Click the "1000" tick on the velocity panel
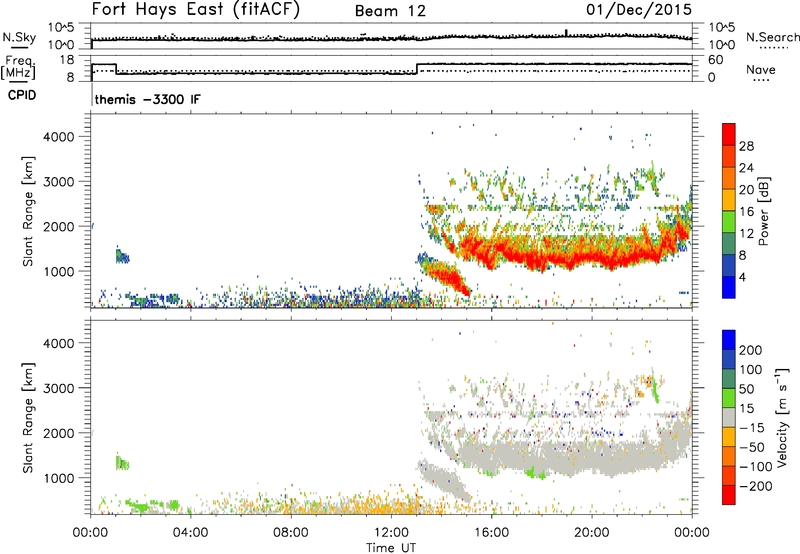The image size is (800, 554). point(59,478)
